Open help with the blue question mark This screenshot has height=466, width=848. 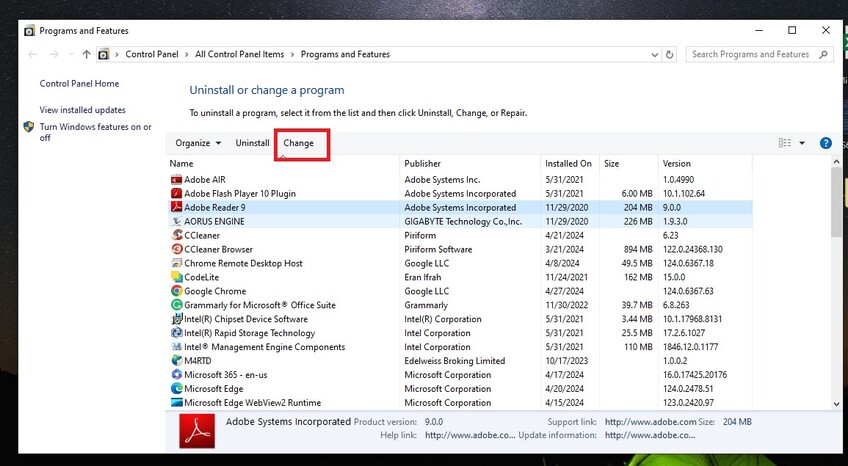coord(826,143)
